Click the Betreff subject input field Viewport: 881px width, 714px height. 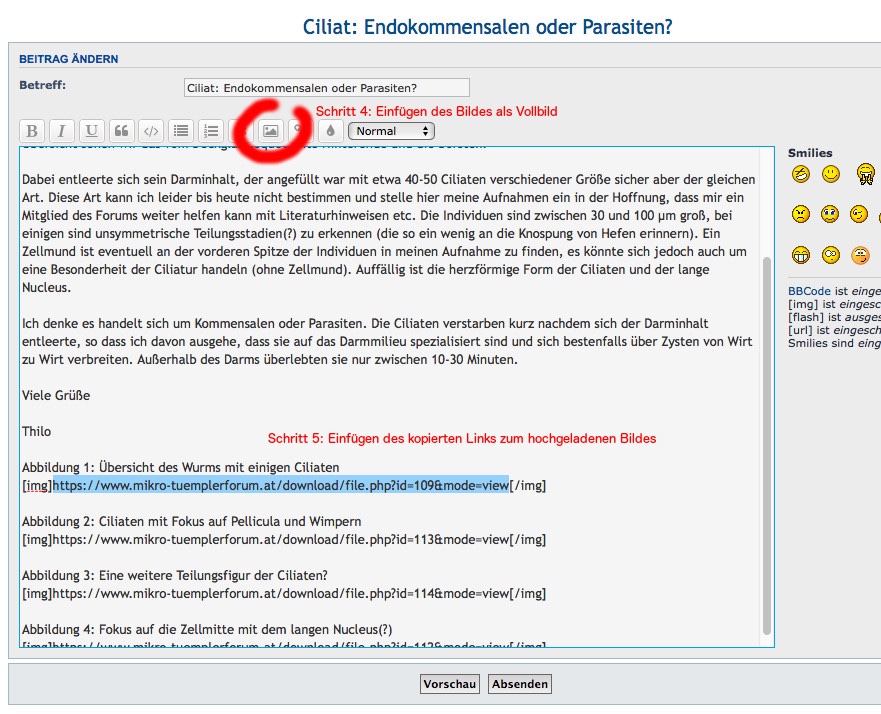pyautogui.click(x=326, y=88)
